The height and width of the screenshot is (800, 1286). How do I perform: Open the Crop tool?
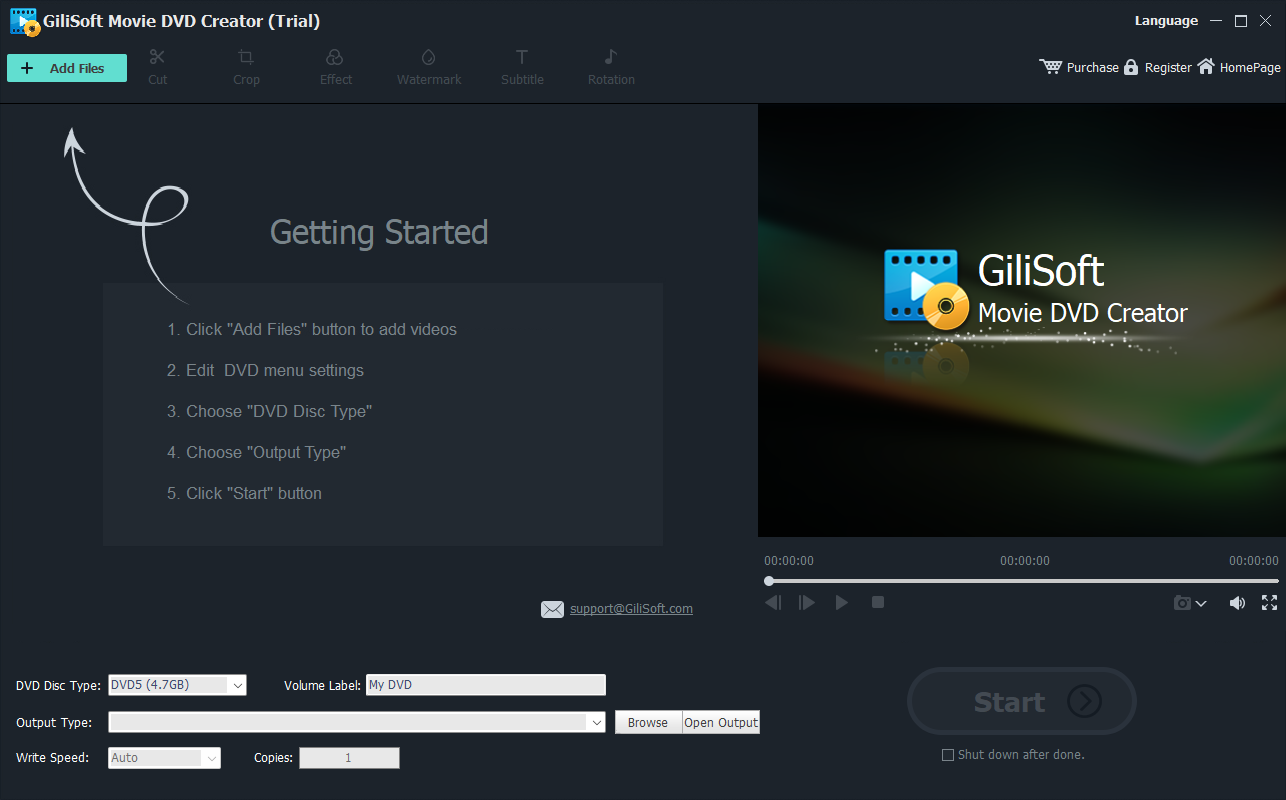click(x=246, y=67)
